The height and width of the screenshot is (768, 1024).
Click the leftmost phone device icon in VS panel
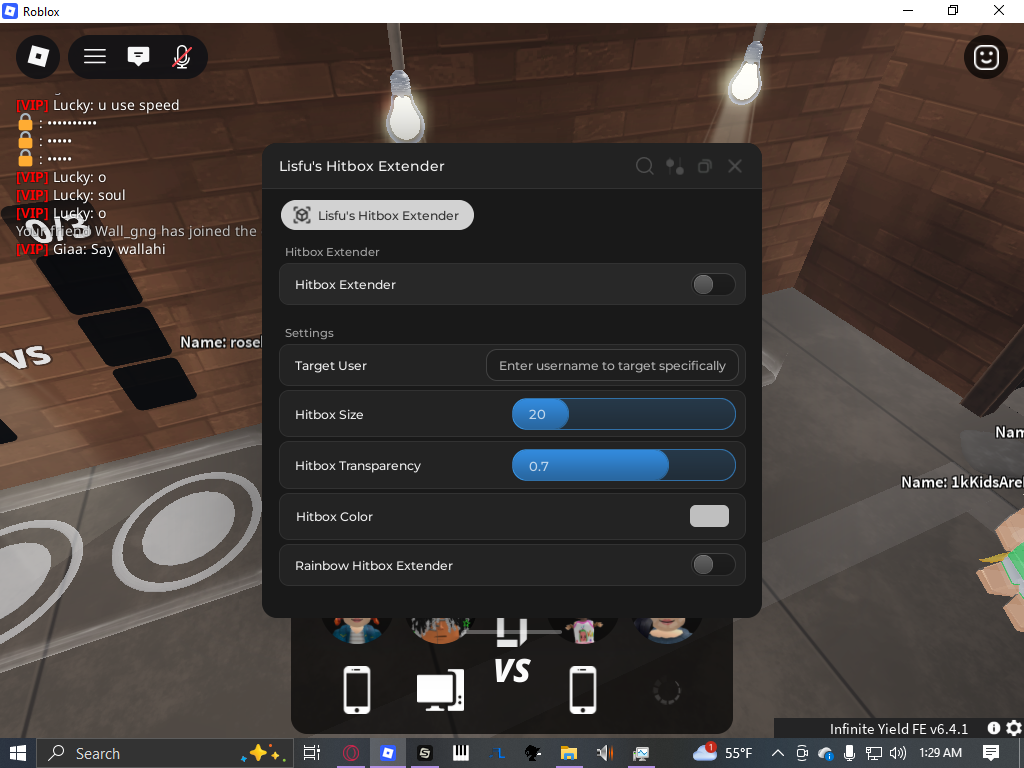[x=357, y=690]
